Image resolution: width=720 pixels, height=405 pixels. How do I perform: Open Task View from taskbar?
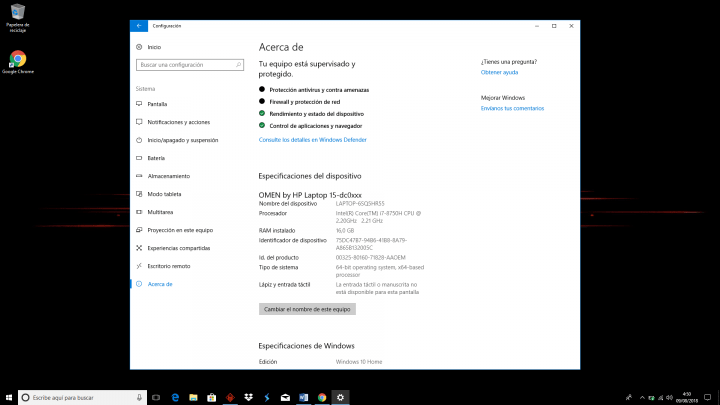(x=156, y=397)
